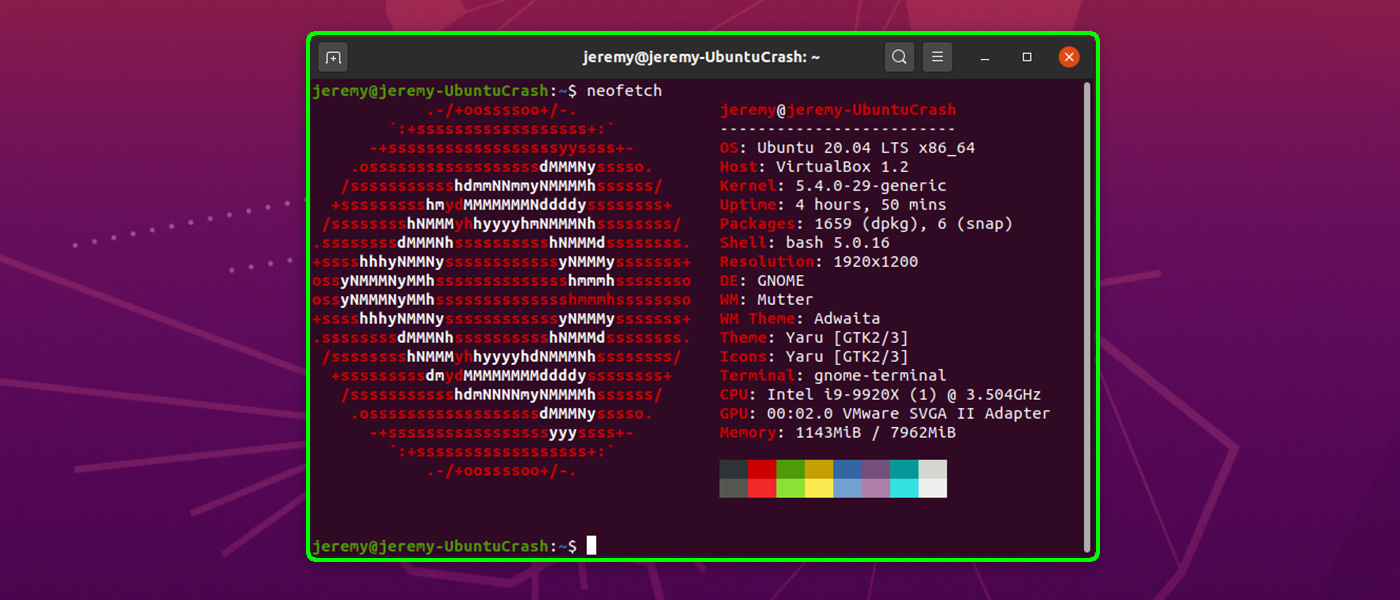Click the DE: GNOME line

tap(762, 281)
